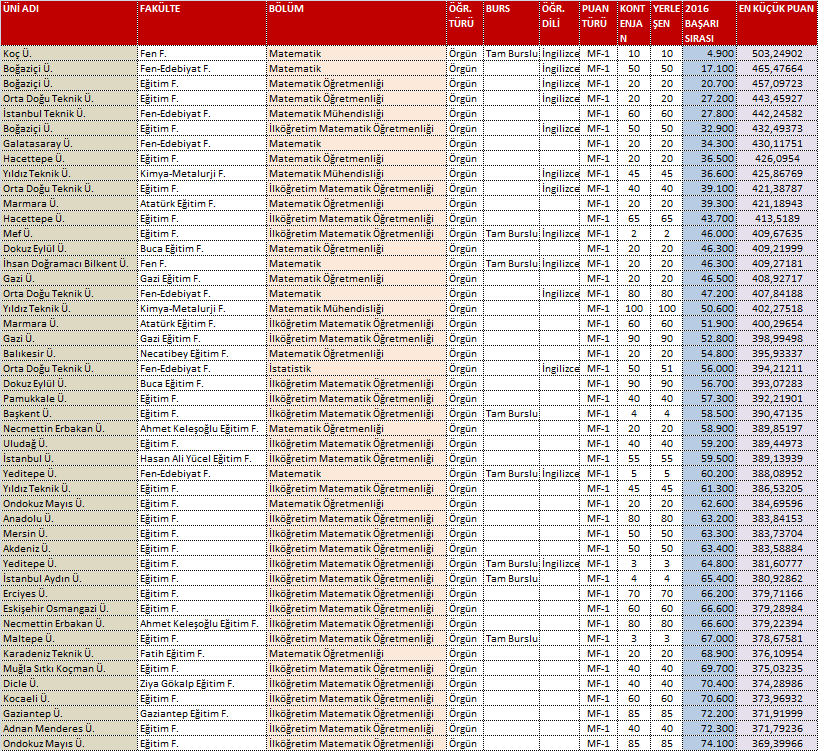This screenshot has height=751, width=834.
Task: Click the Gazi Eğitim F. cell with rank 52.800
Action: (x=202, y=338)
